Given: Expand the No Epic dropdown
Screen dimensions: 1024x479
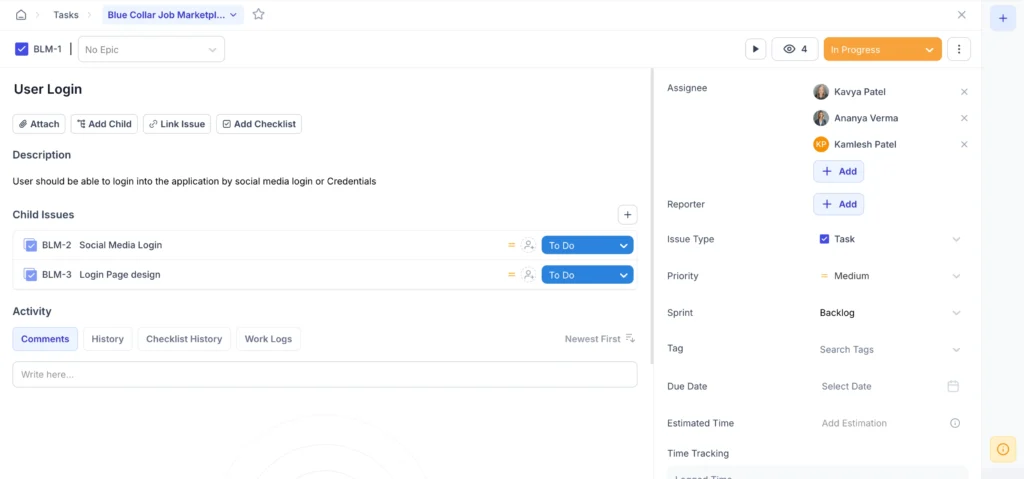Looking at the screenshot, I should pos(151,49).
